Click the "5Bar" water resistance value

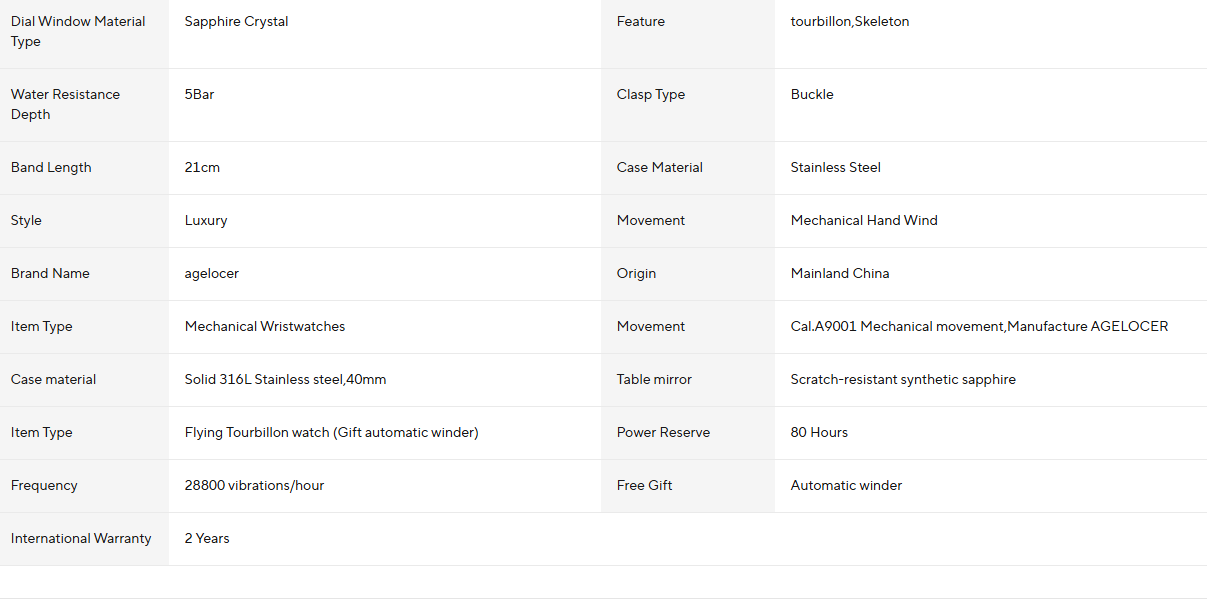[x=199, y=95]
